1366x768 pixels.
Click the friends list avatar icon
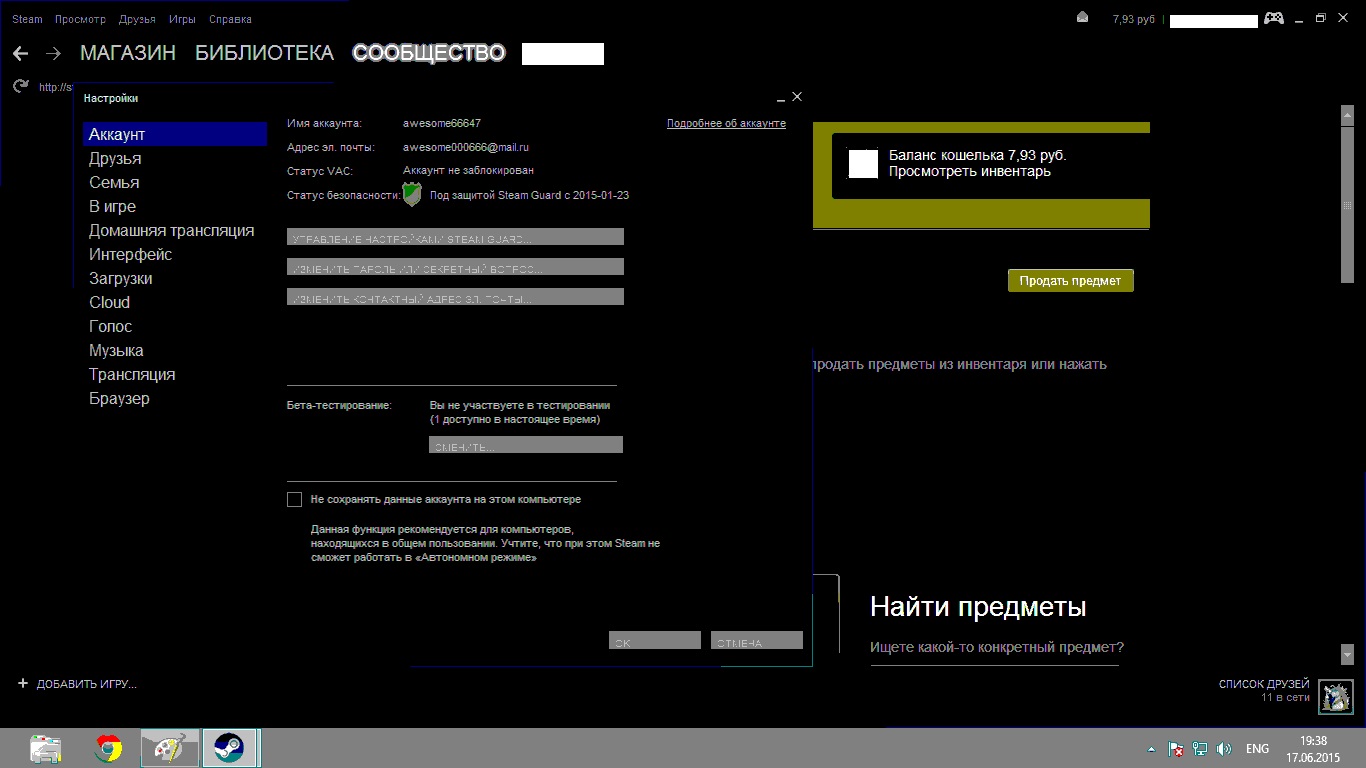coord(1336,697)
